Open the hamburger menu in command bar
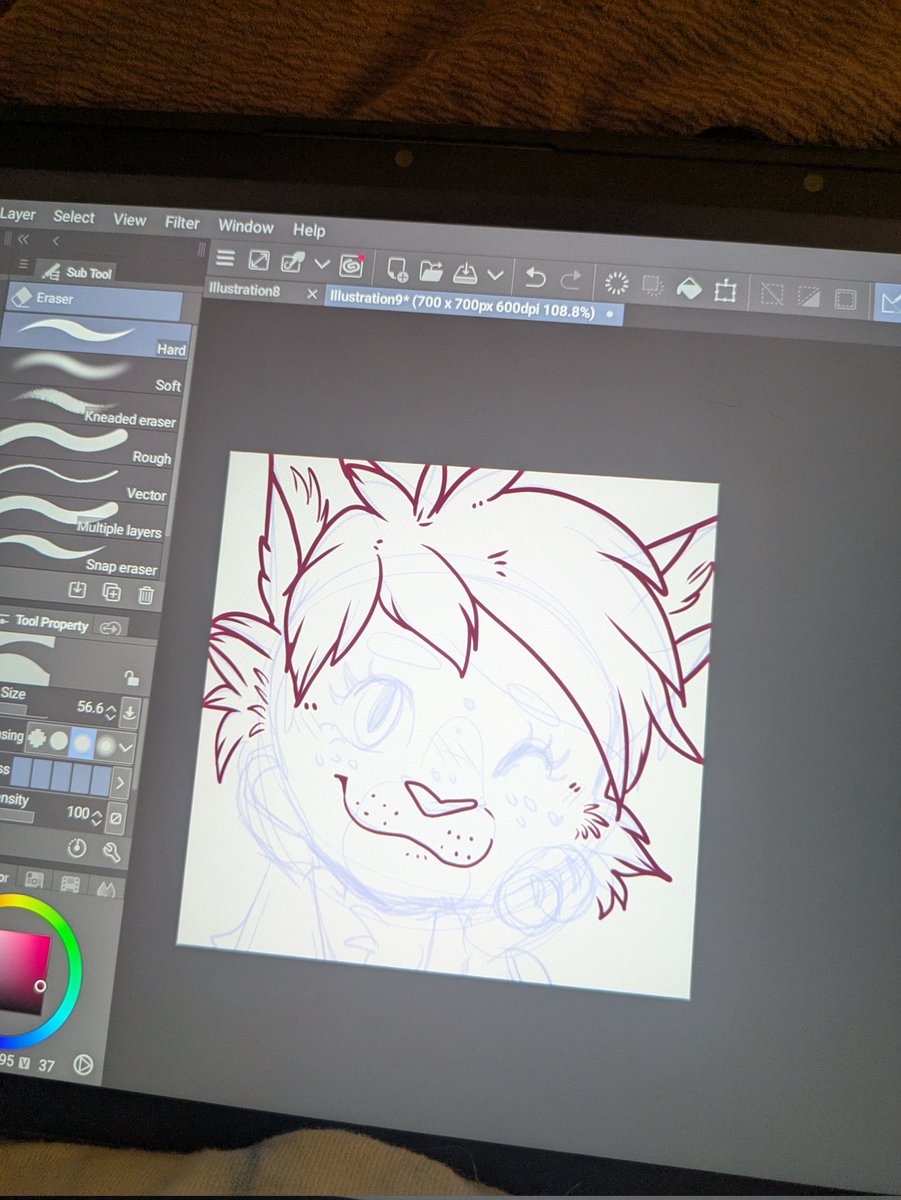 click(x=226, y=259)
